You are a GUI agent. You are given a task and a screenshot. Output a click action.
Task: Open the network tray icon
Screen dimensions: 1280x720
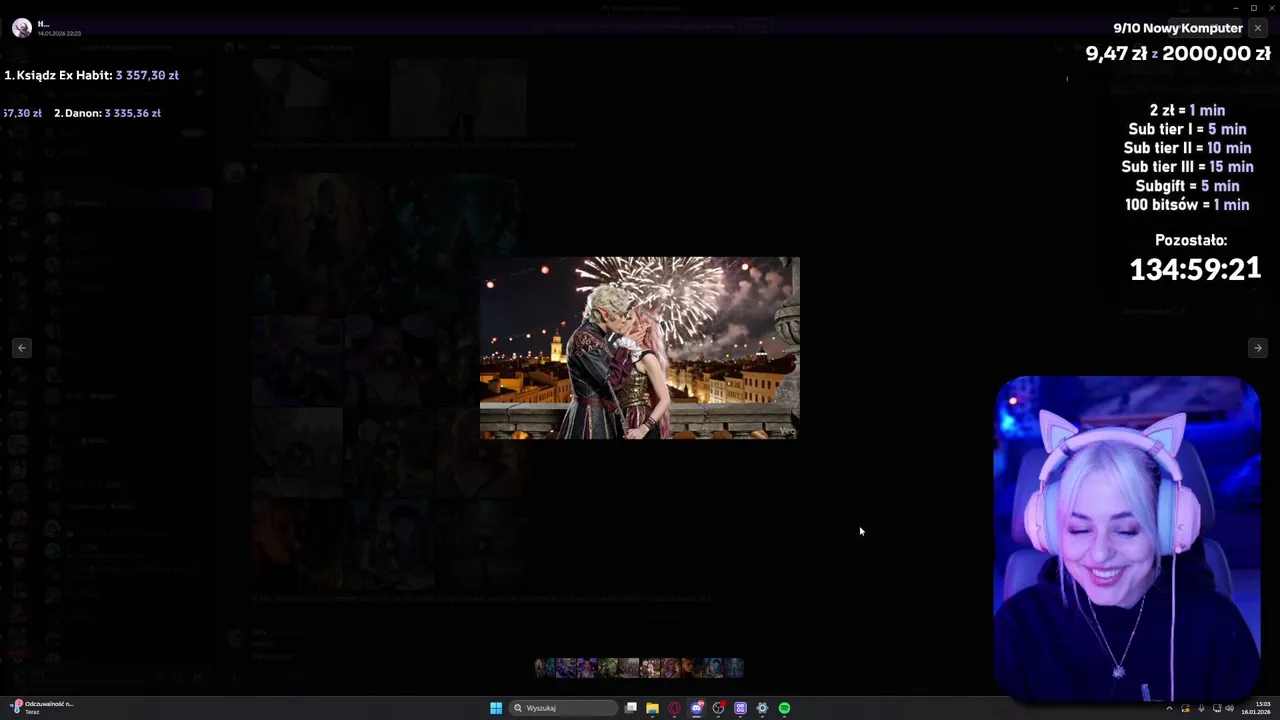point(1217,708)
